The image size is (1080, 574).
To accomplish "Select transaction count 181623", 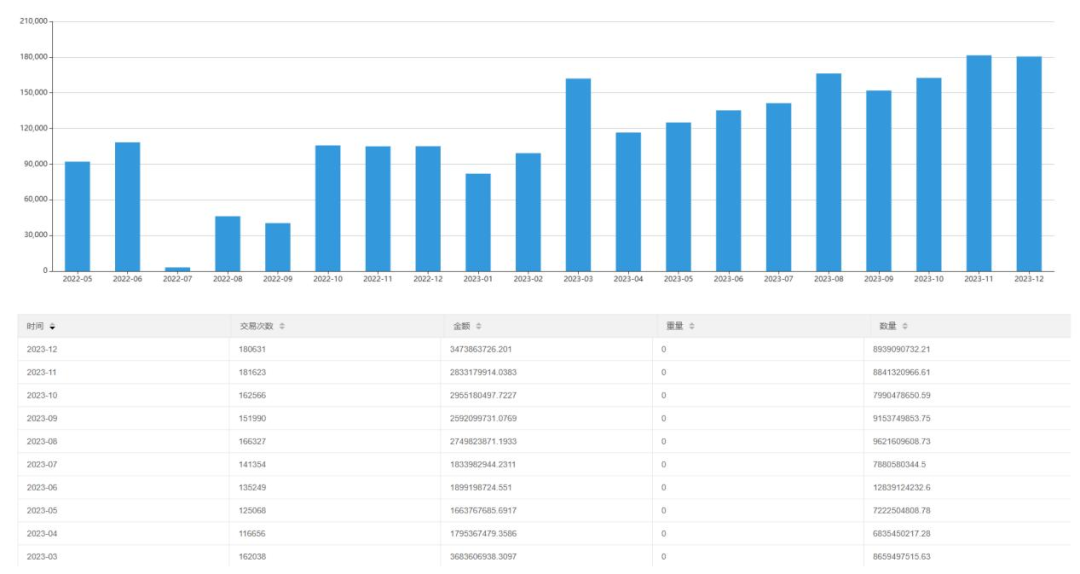I will coord(252,372).
